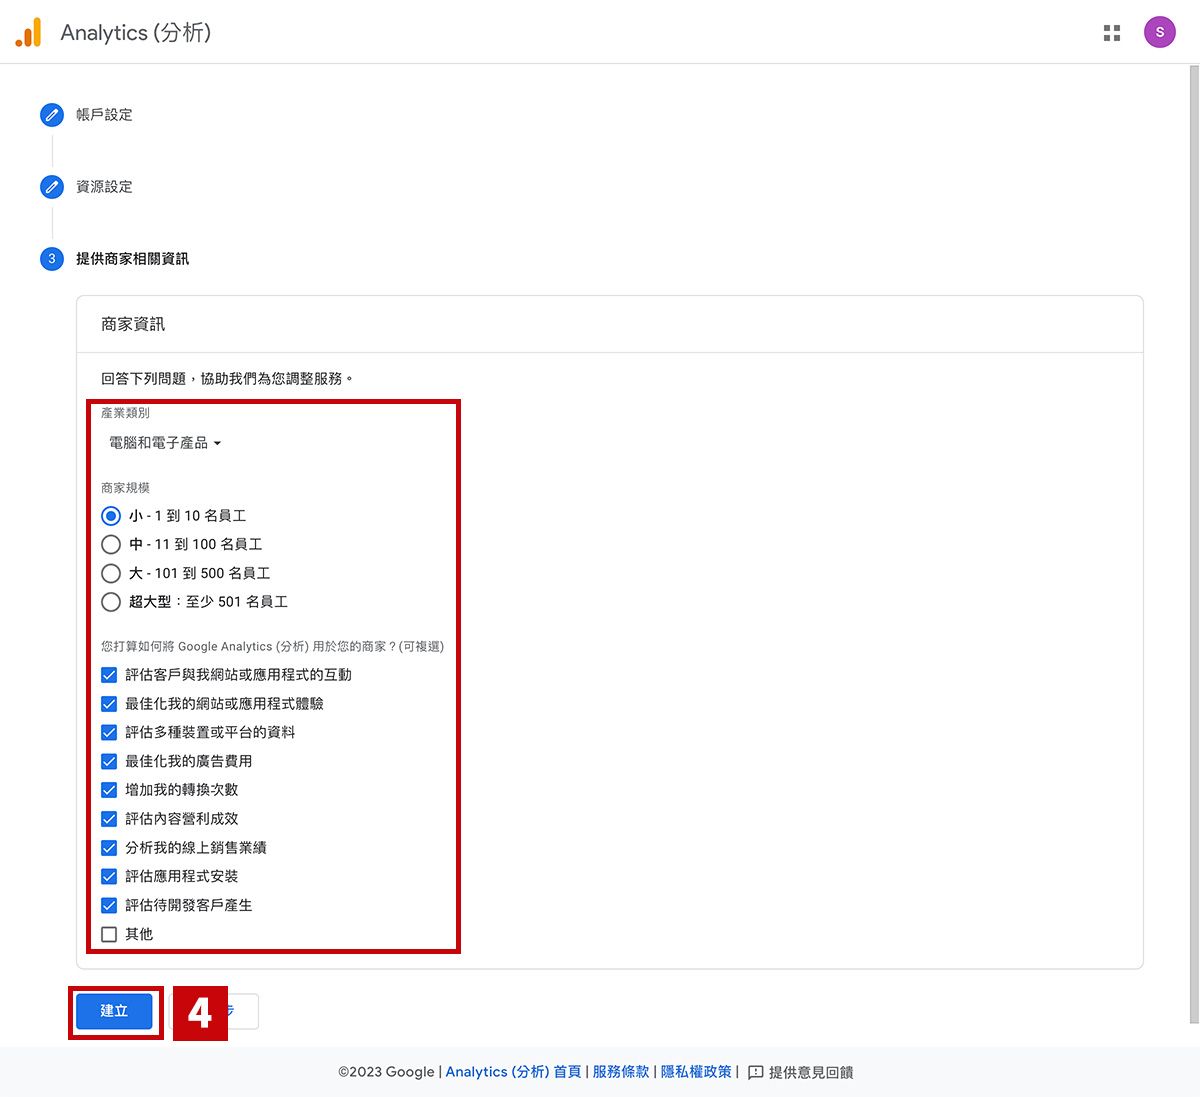Click the Google Analytics logo icon
The image size is (1200, 1097).
coord(29,33)
